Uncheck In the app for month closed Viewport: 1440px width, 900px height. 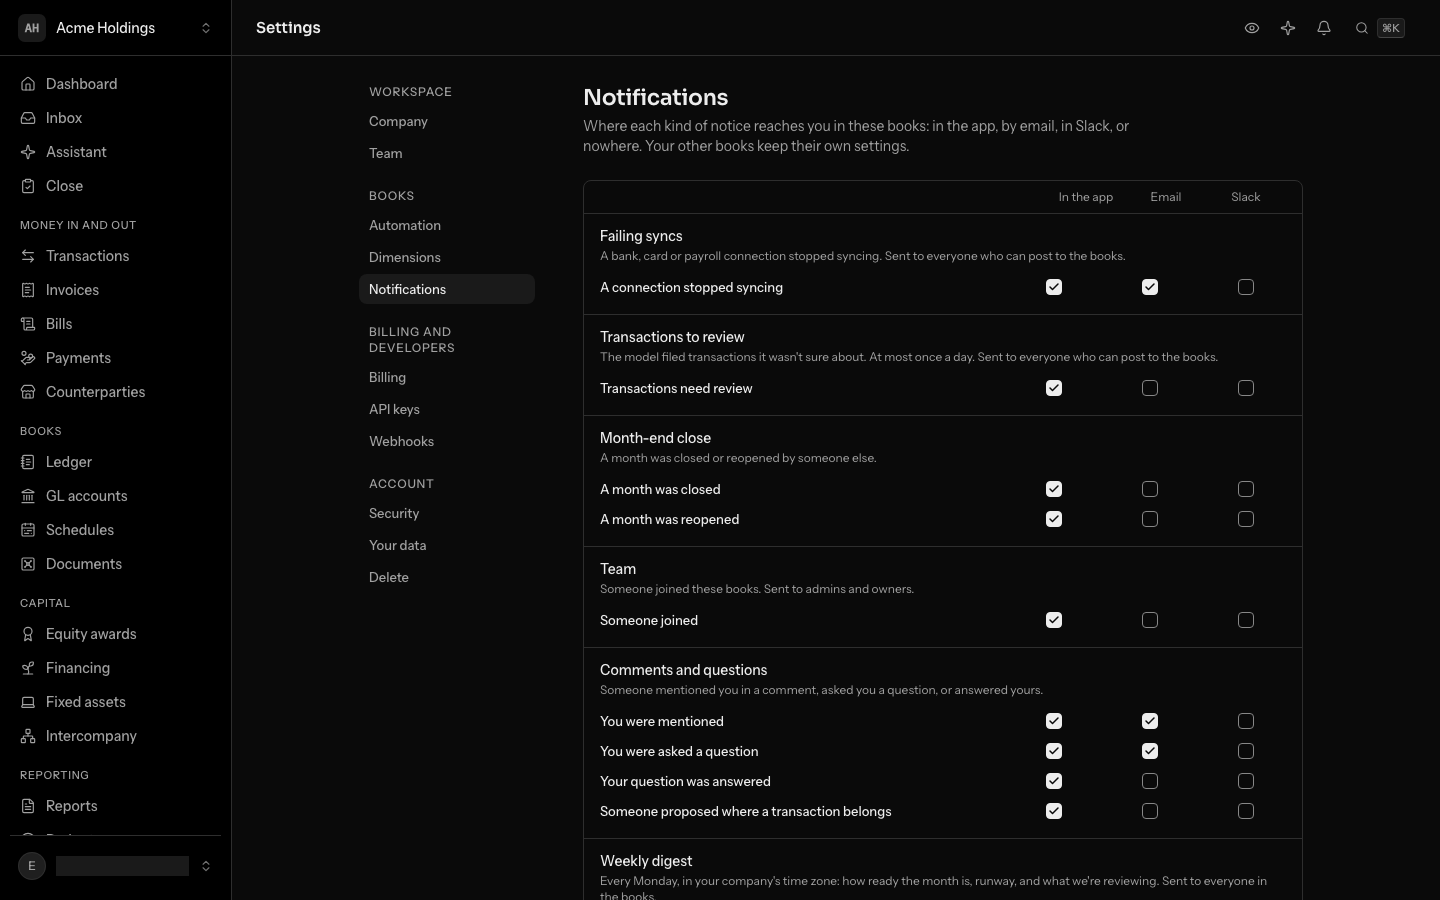pos(1054,489)
